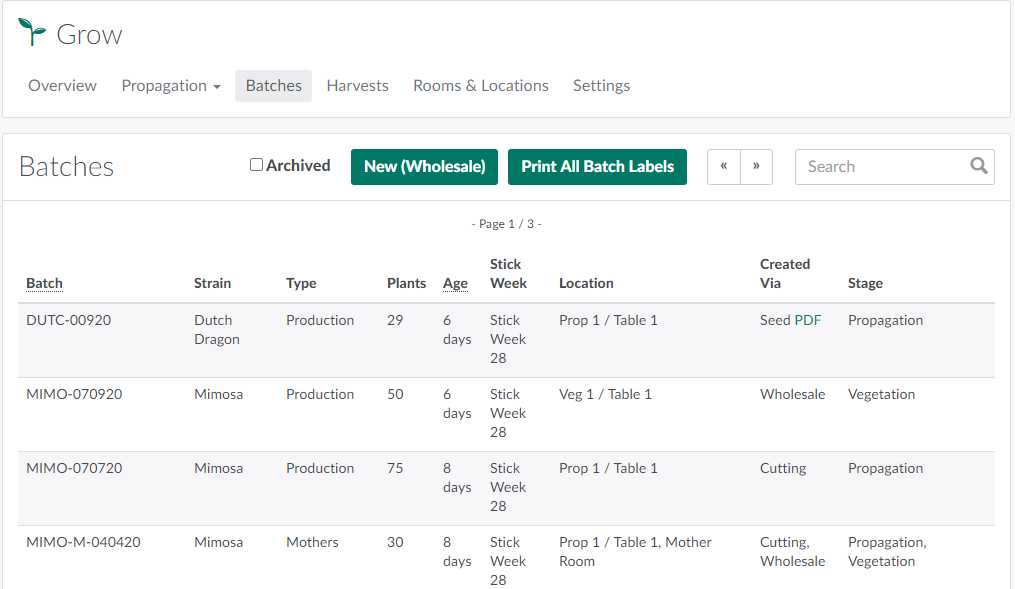Click the search magnifier icon

coord(979,166)
